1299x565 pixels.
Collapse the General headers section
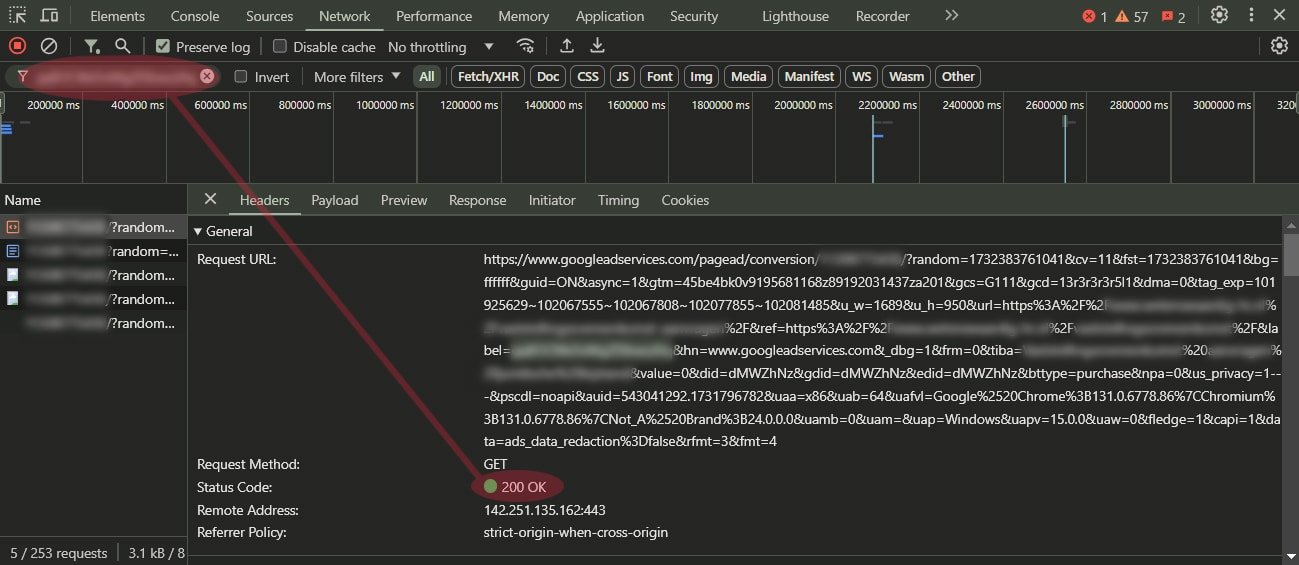[198, 231]
